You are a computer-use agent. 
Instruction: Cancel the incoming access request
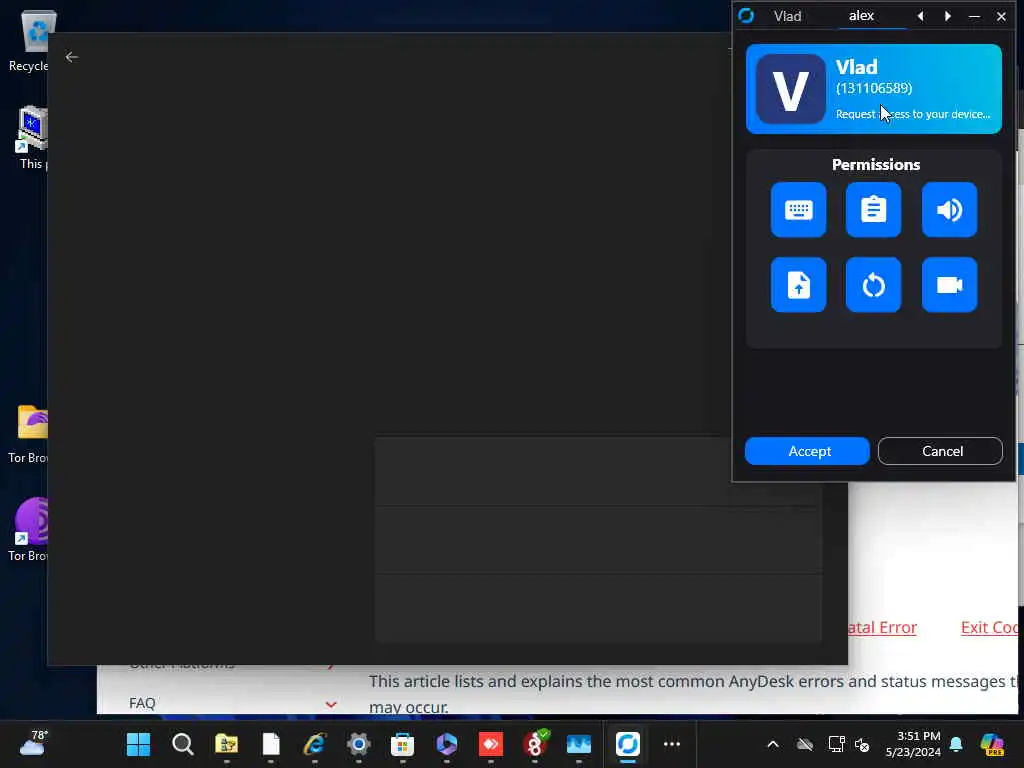pos(940,451)
